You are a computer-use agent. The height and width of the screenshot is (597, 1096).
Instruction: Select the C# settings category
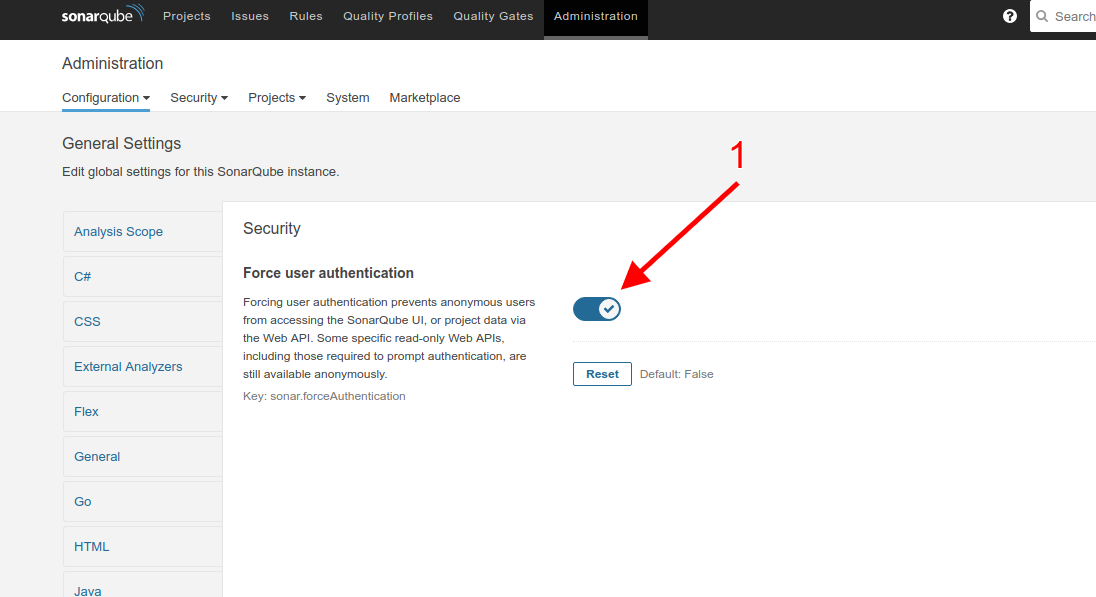click(x=143, y=277)
